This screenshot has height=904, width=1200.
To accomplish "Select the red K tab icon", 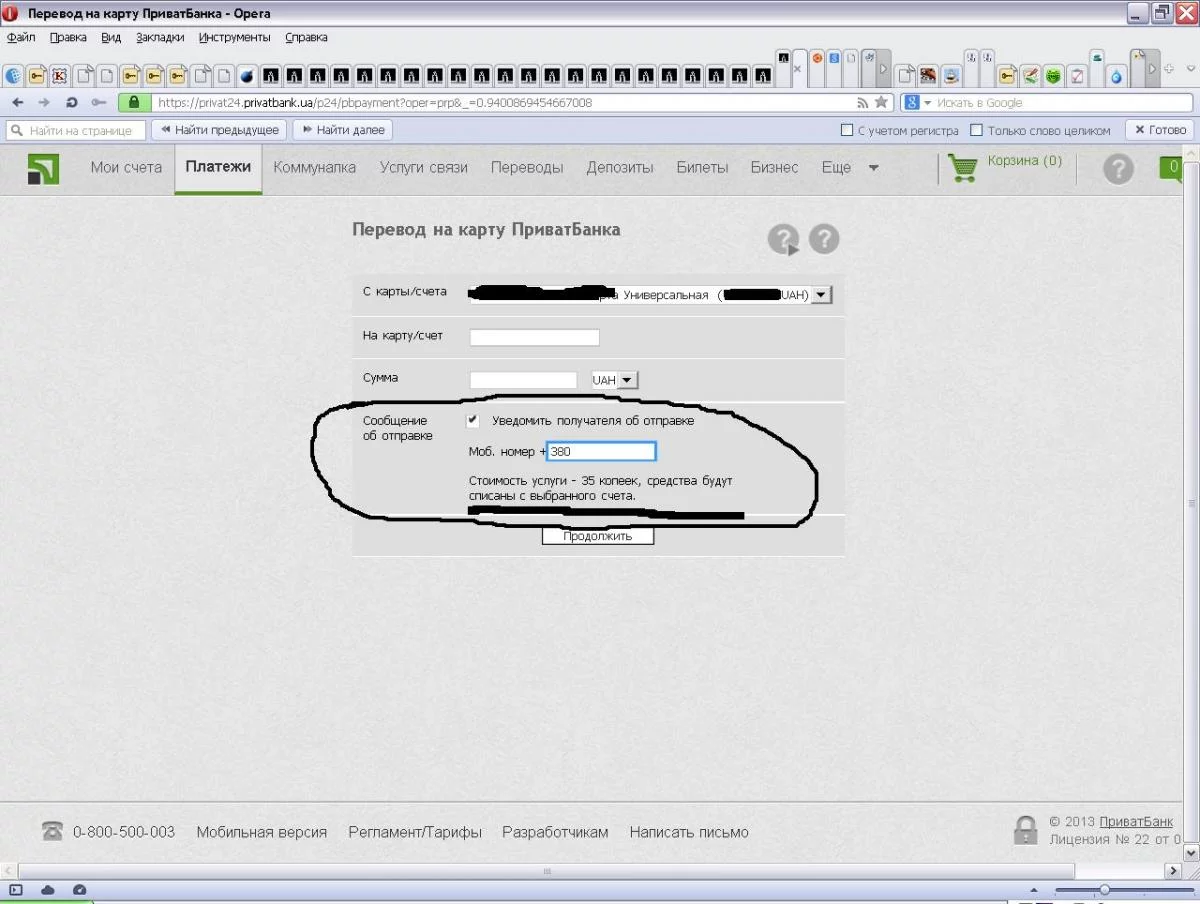I will [x=59, y=76].
